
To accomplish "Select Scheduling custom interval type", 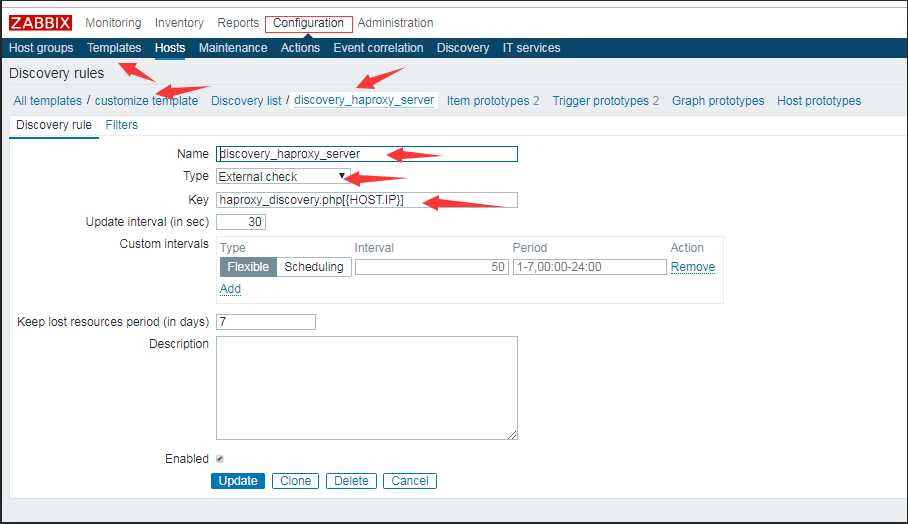I will [x=314, y=267].
